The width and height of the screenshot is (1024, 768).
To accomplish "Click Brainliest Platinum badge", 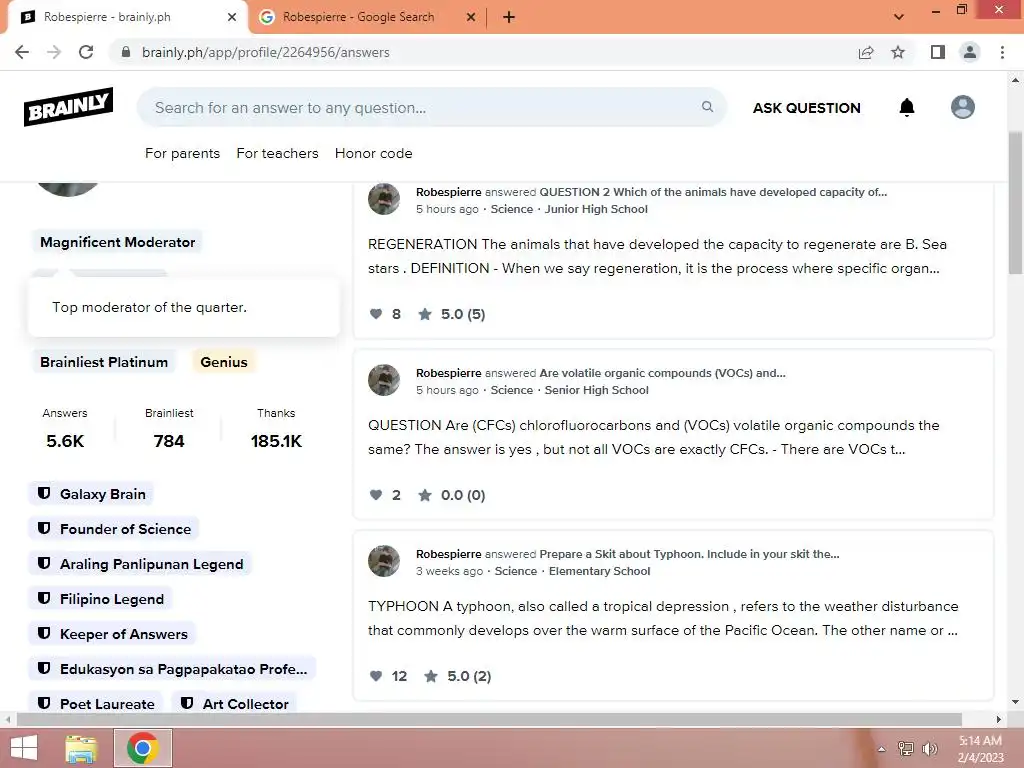I will tap(104, 362).
